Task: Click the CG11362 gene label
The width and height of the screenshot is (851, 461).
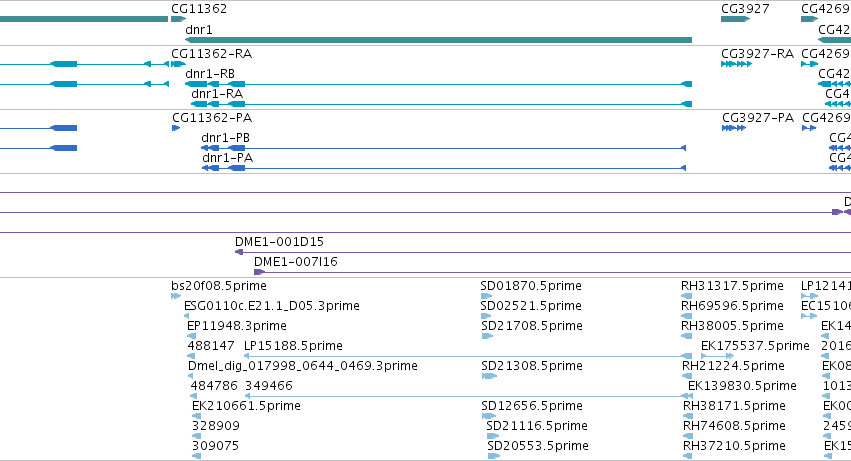Action: (x=199, y=9)
